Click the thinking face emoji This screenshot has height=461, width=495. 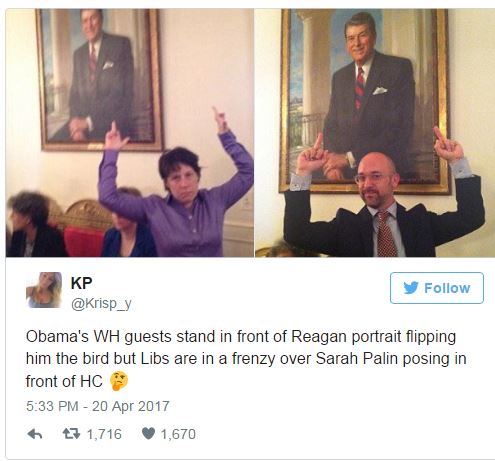point(119,381)
